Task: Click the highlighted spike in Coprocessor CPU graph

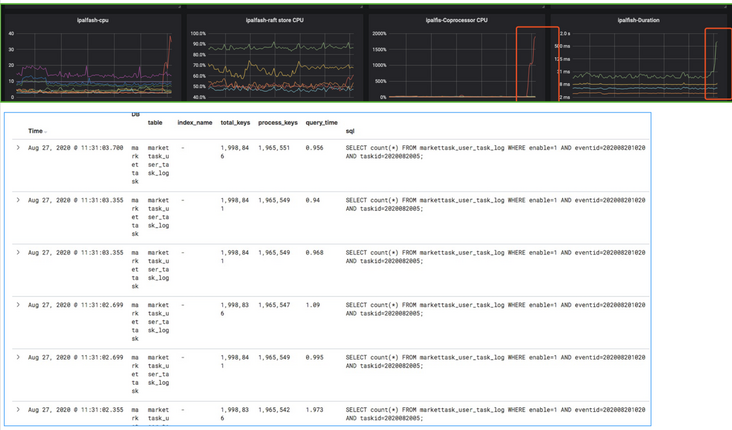Action: 532,62
